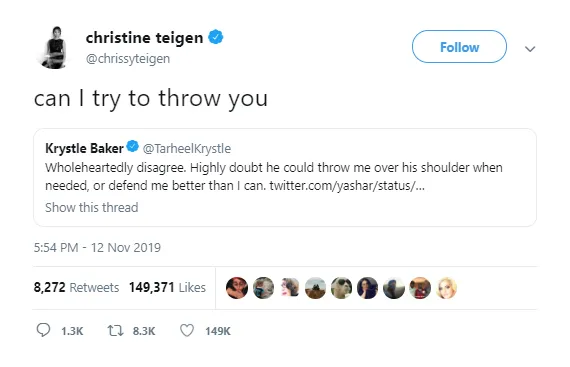570x367 pixels.
Task: Click Krystle Baker's verified badge
Action: tap(132, 146)
